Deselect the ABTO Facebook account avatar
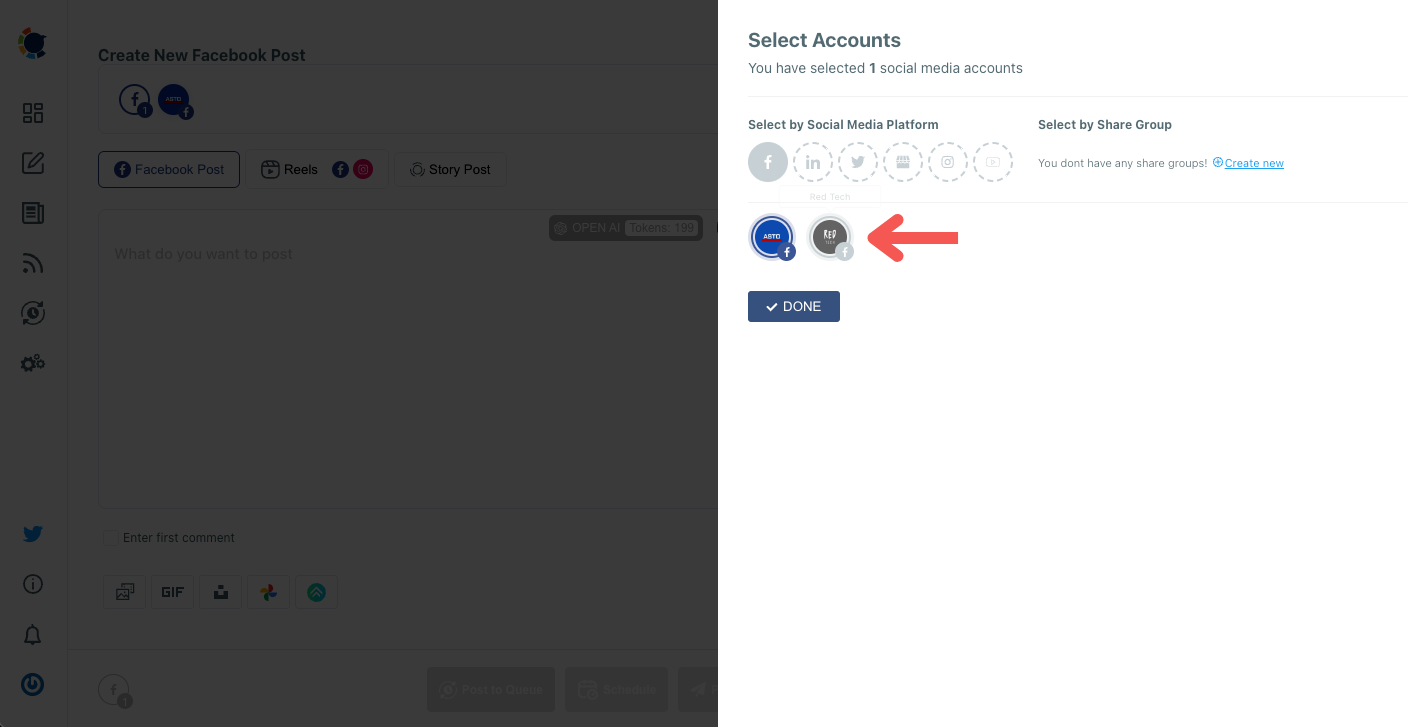Viewport: 1422px width, 727px height. 771,237
